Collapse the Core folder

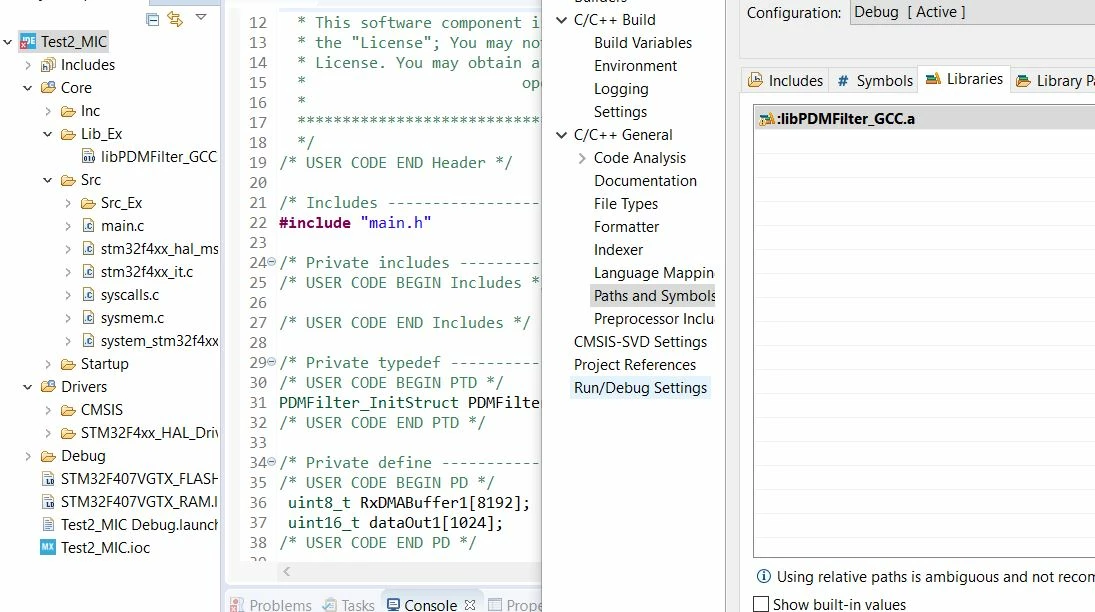click(x=28, y=88)
